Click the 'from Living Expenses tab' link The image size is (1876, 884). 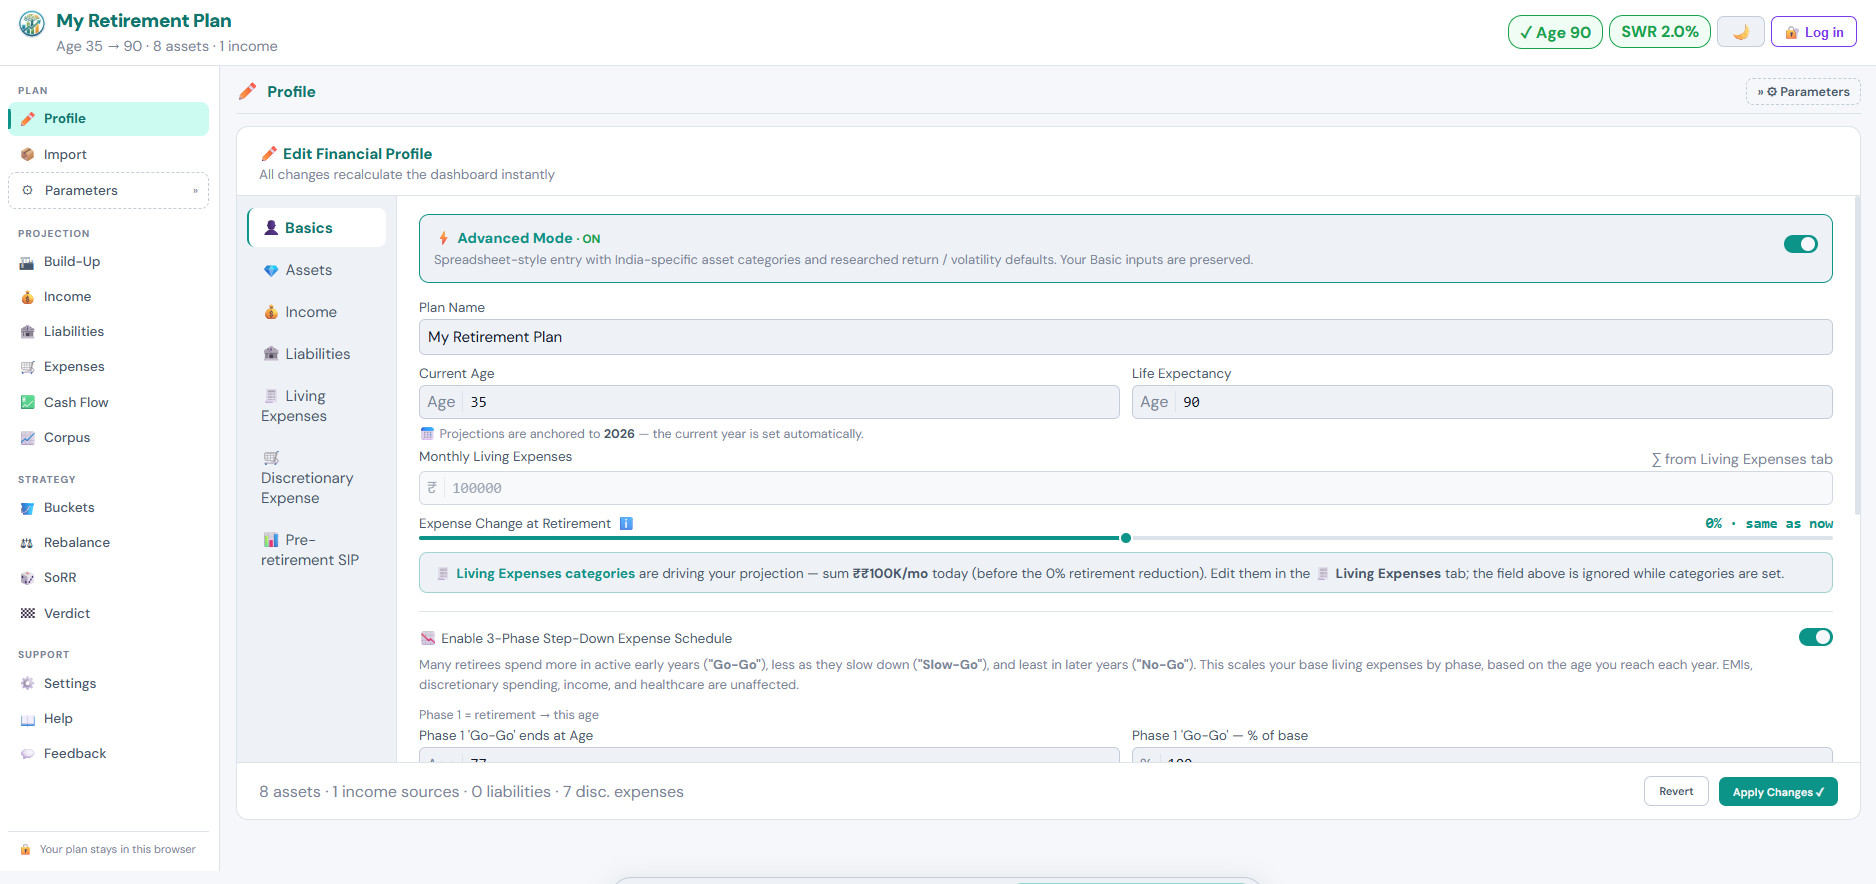coord(1742,459)
